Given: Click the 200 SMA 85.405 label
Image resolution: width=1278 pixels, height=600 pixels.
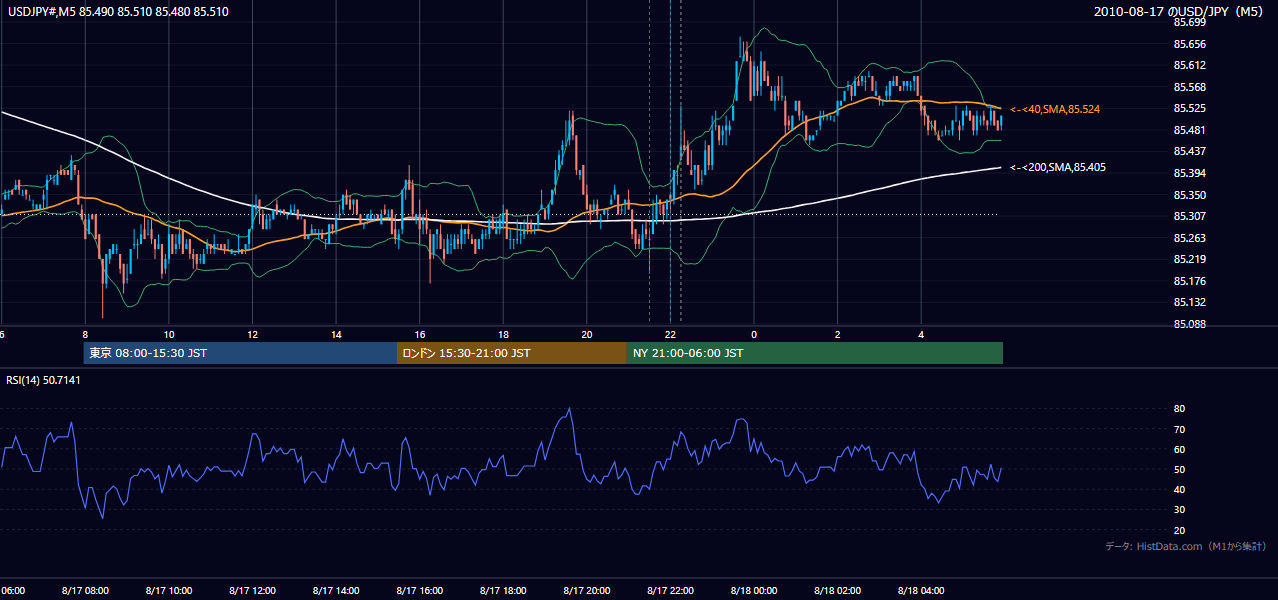Looking at the screenshot, I should click(x=1058, y=168).
